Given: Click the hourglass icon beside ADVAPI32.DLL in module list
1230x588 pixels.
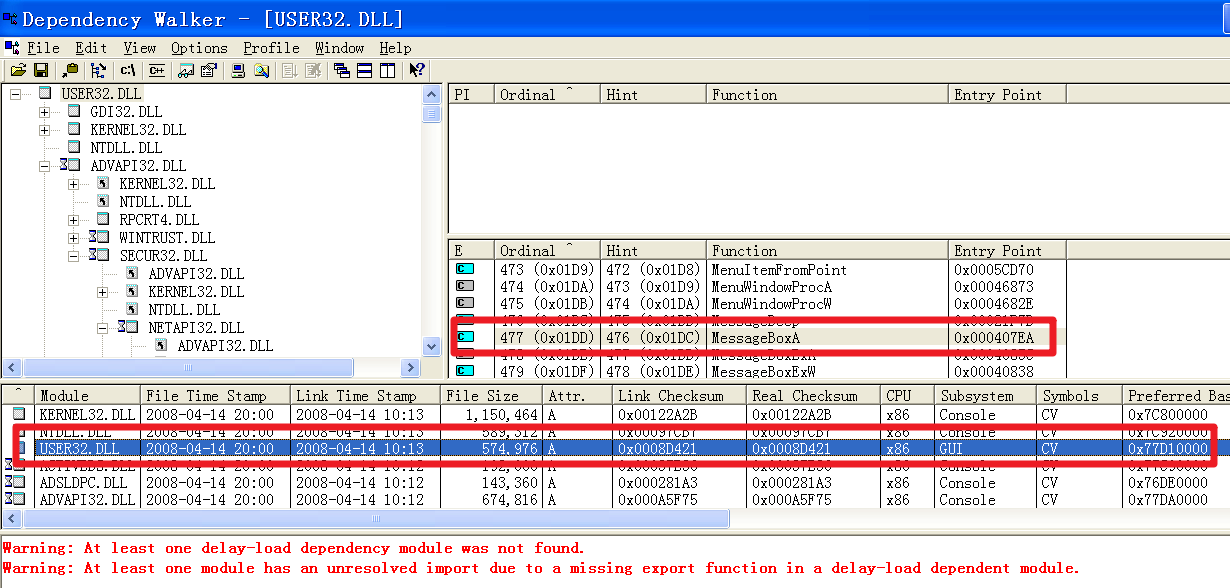Looking at the screenshot, I should (14, 499).
